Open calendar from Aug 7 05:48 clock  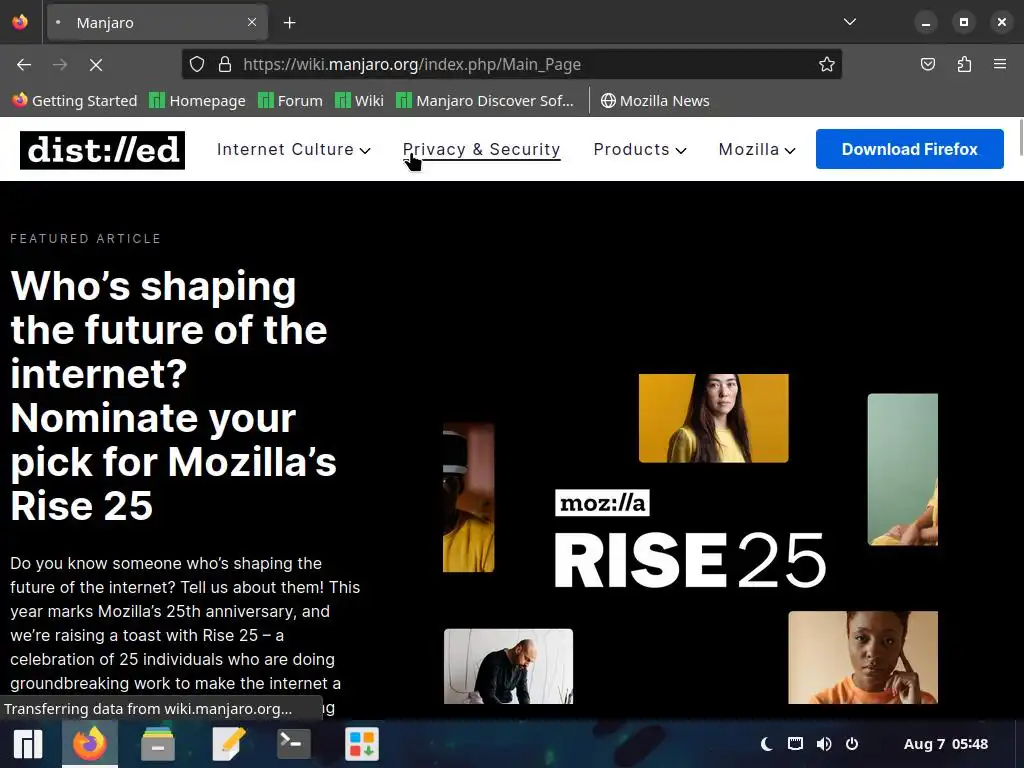click(946, 744)
